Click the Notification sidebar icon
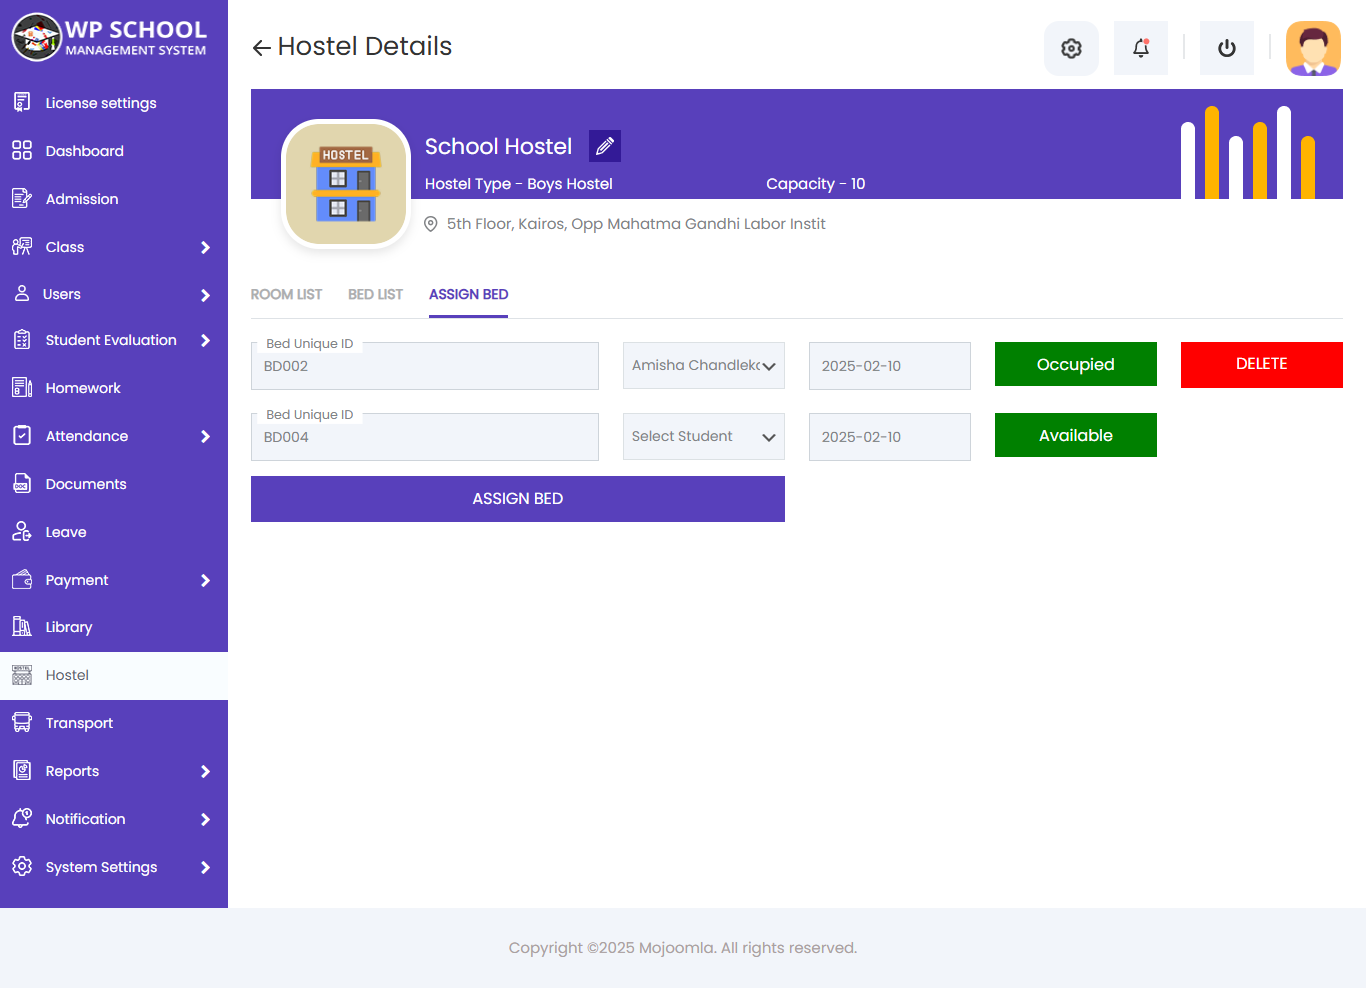1366x989 pixels. click(x=22, y=818)
